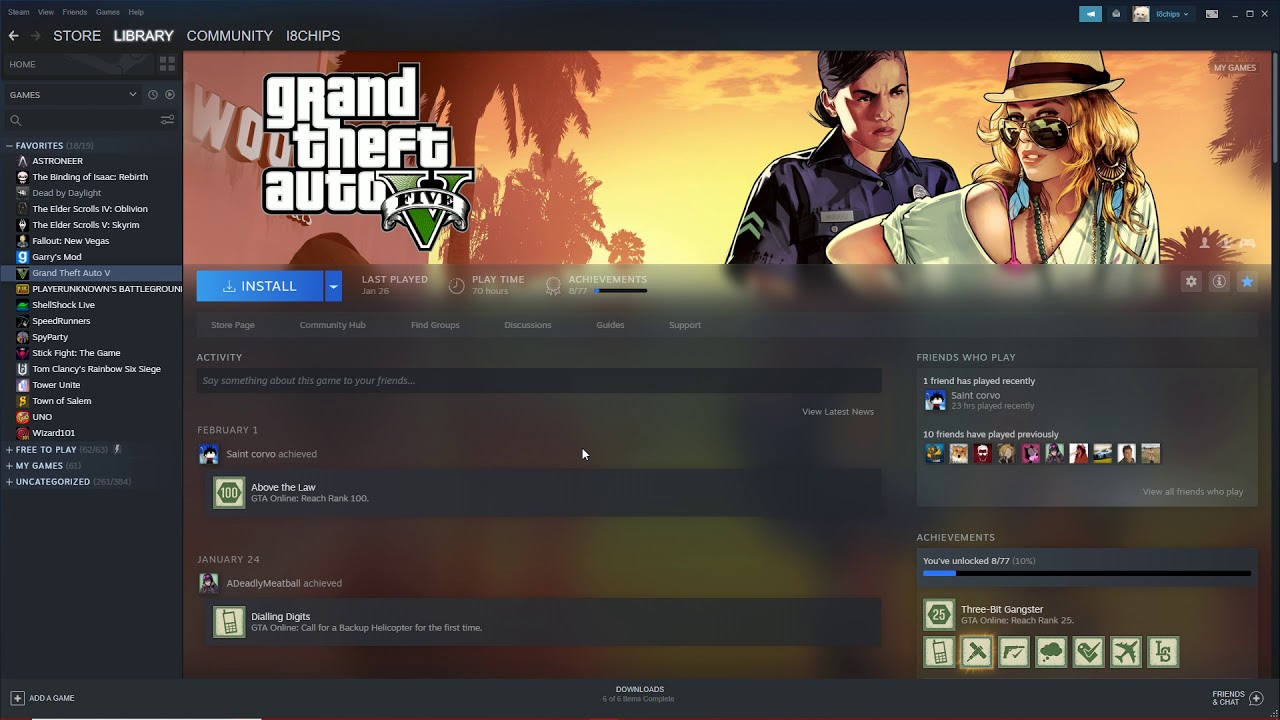The width and height of the screenshot is (1280, 720).
Task: Click the achievements progress bar in header
Action: coord(621,291)
